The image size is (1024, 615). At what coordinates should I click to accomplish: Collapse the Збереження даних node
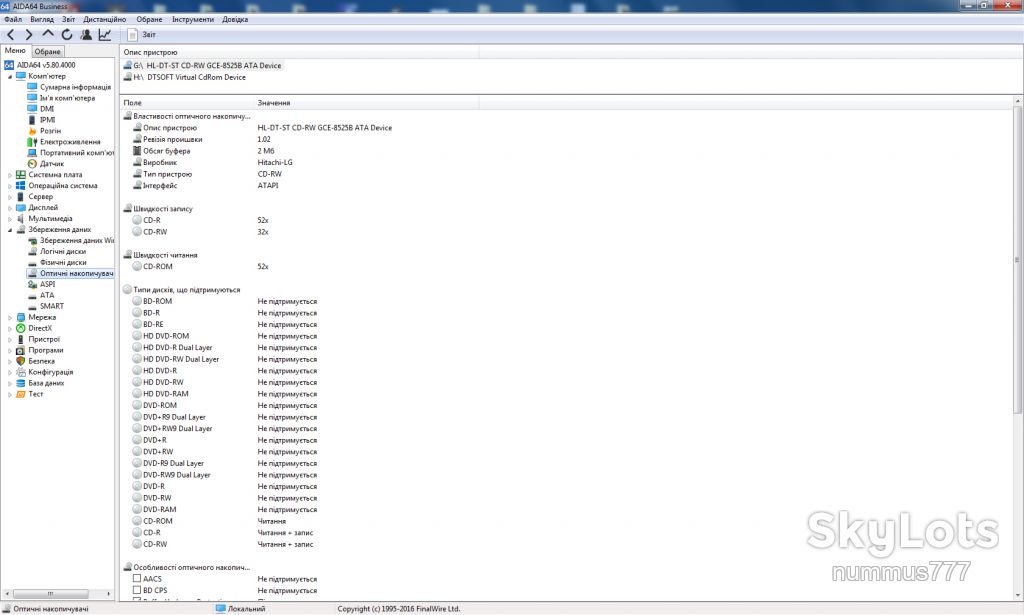(10, 230)
